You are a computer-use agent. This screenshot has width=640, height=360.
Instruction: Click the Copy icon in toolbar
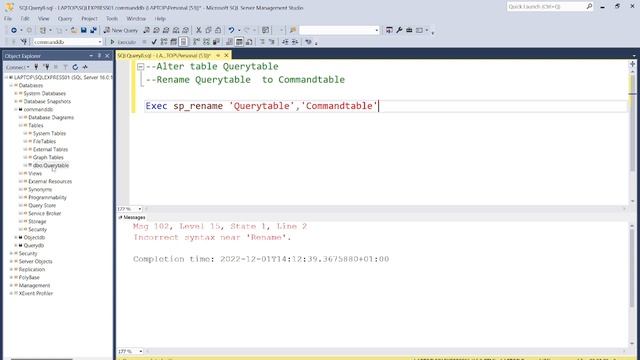pos(208,30)
